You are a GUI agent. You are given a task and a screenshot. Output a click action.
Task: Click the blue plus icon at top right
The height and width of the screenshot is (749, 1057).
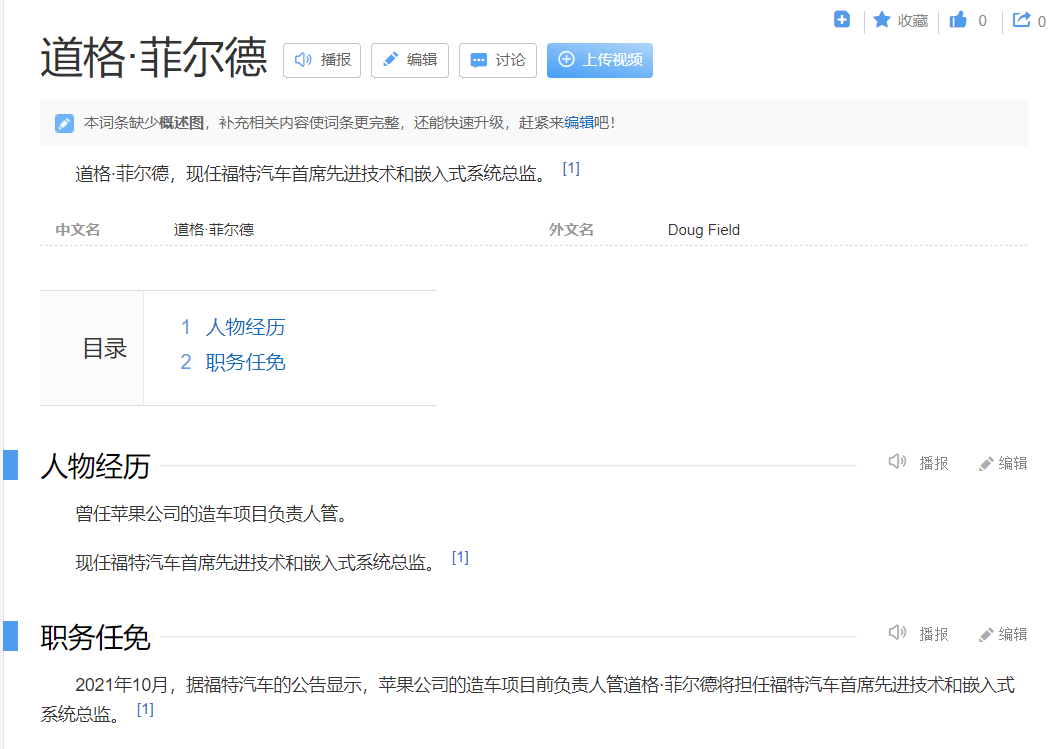click(842, 20)
